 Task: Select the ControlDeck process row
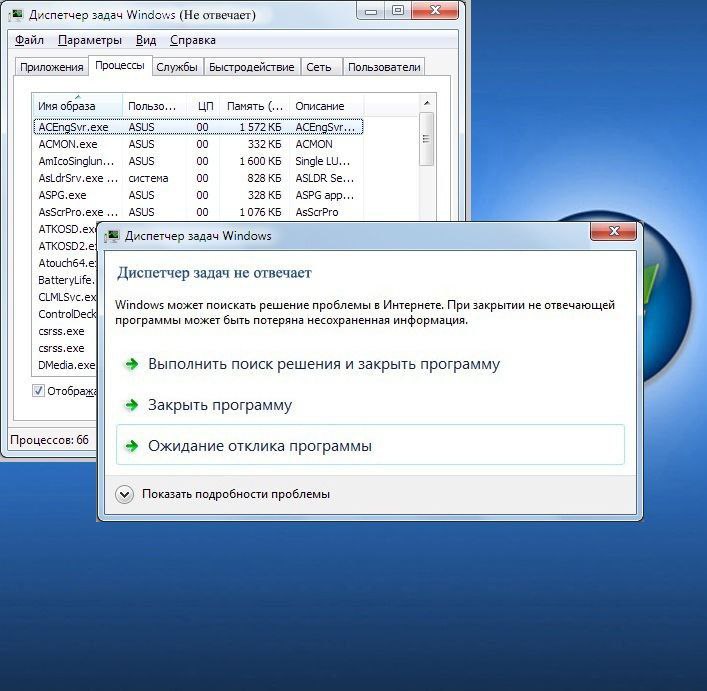point(65,314)
